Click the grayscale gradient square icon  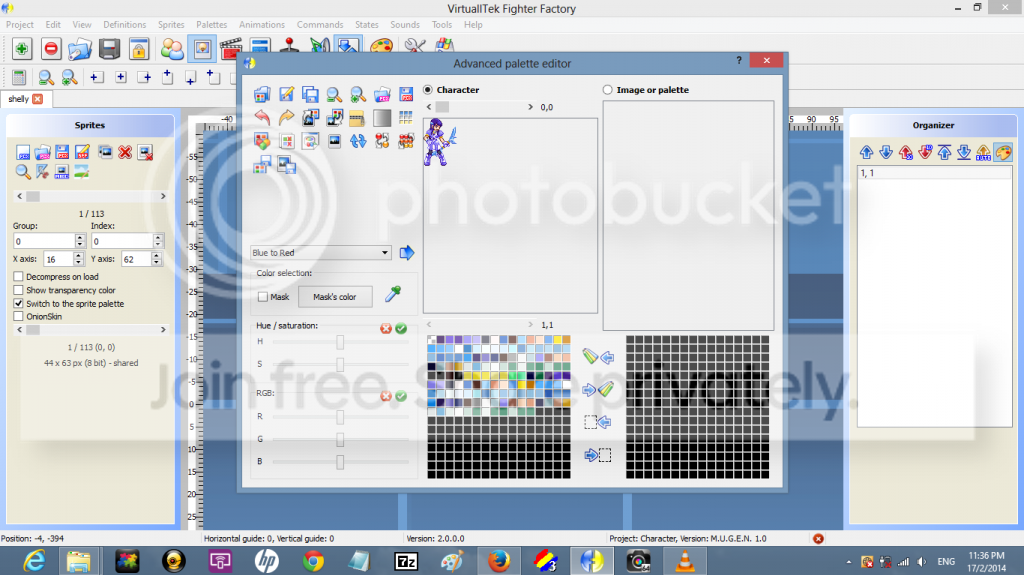[382, 118]
